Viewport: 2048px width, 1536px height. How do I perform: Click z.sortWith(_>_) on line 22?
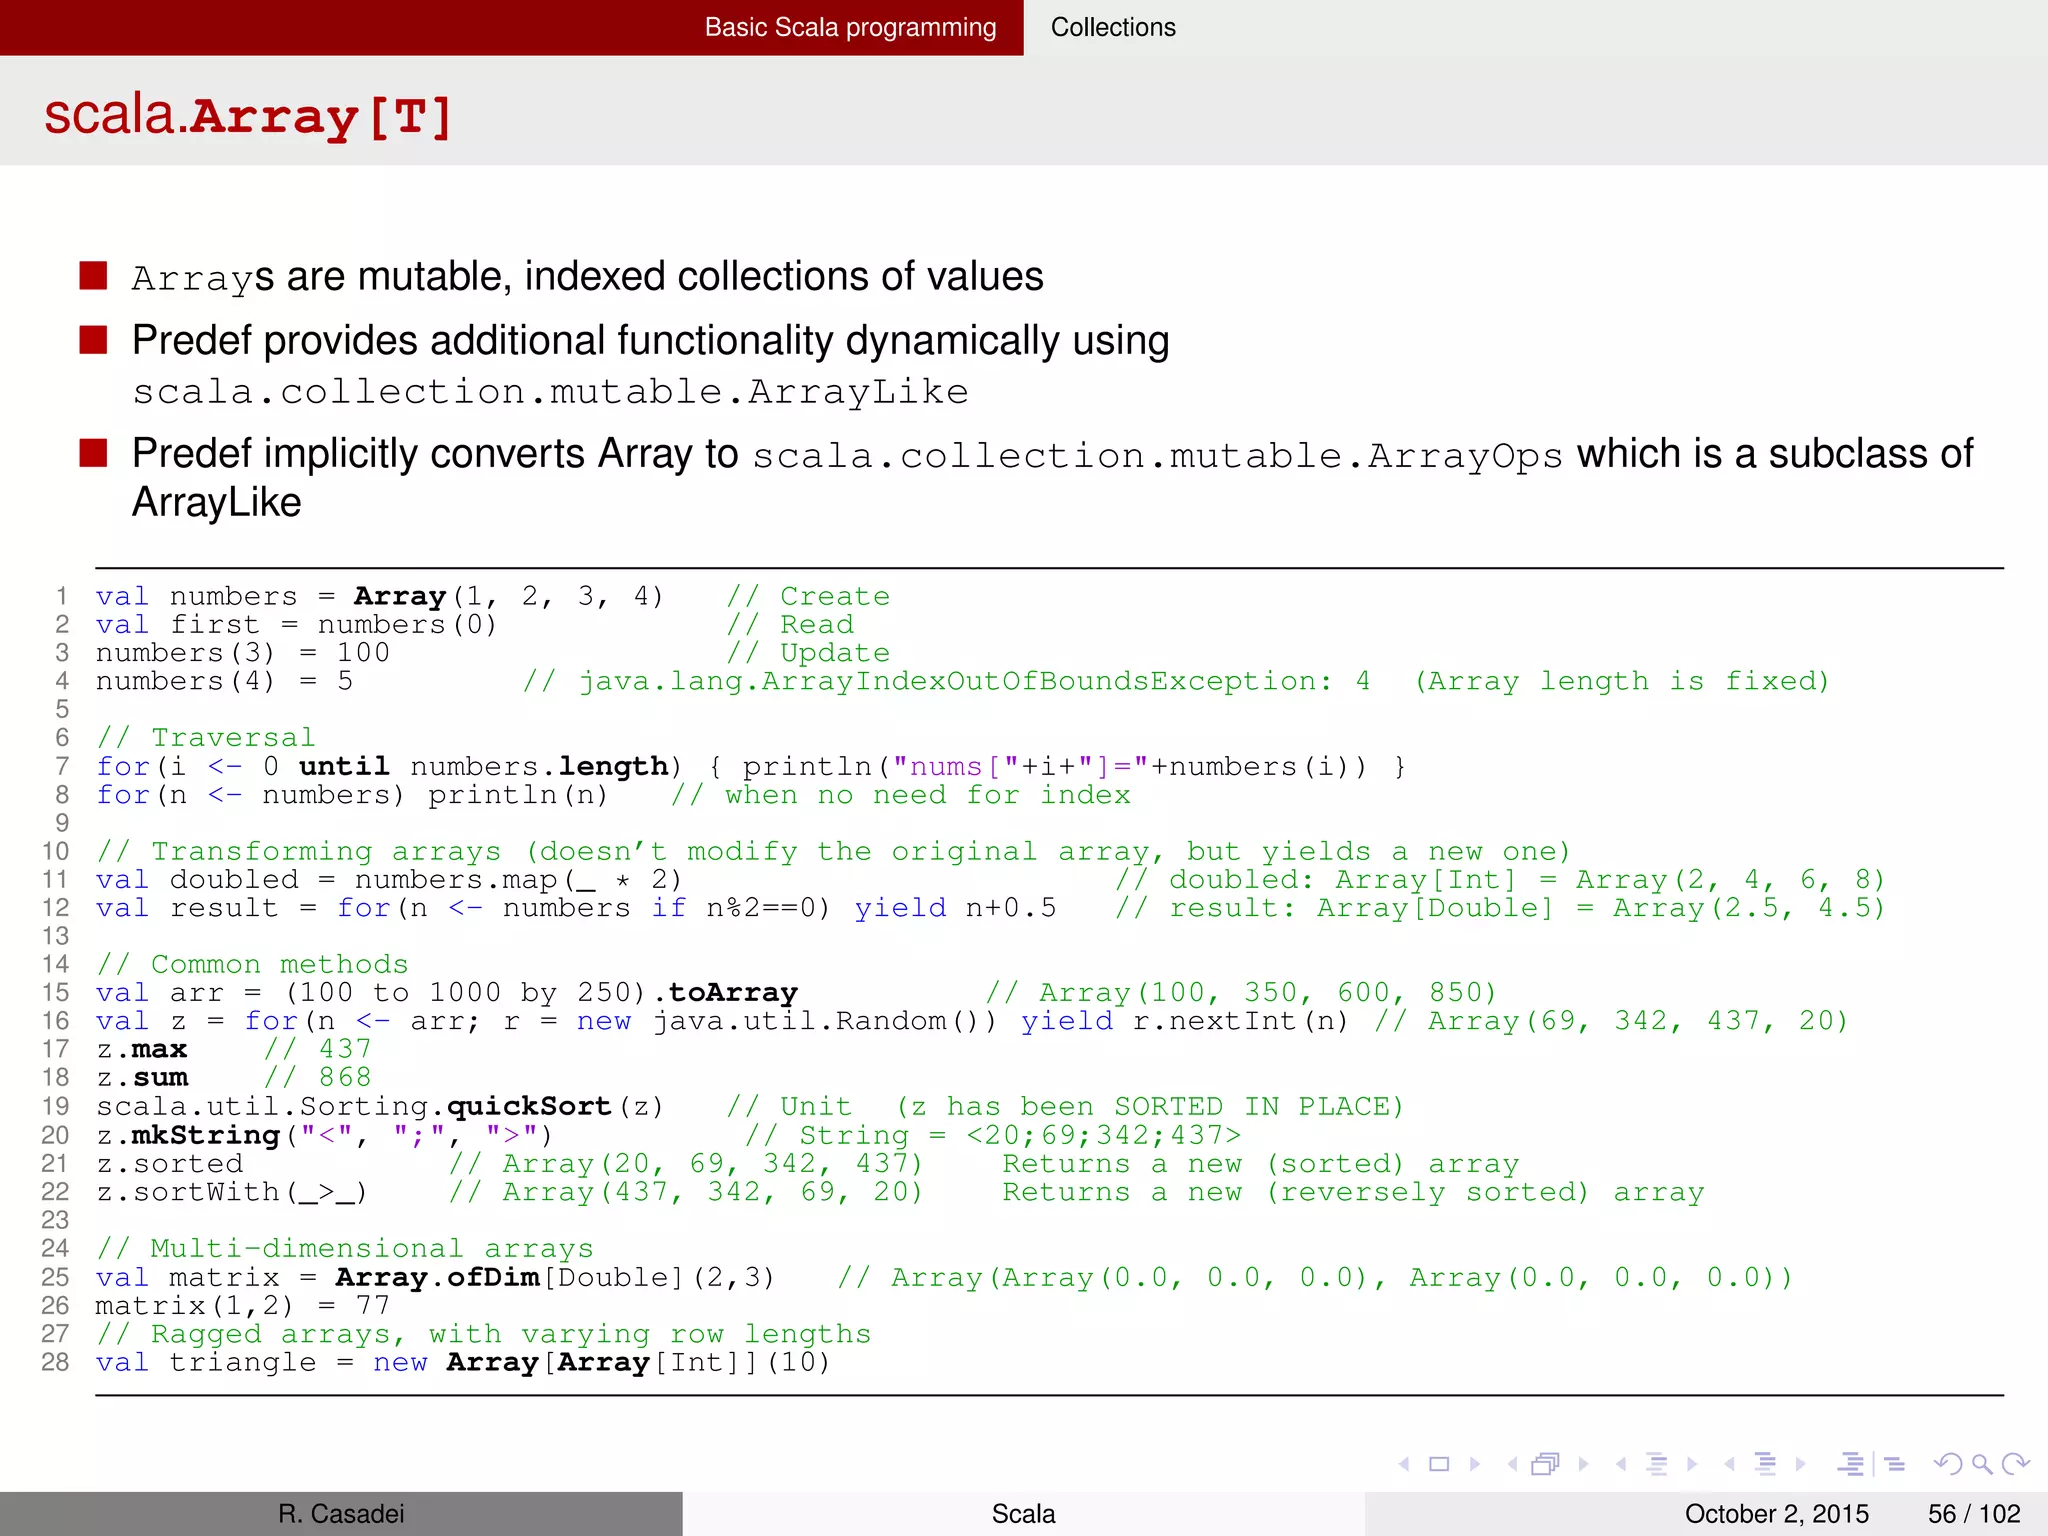232,1193
